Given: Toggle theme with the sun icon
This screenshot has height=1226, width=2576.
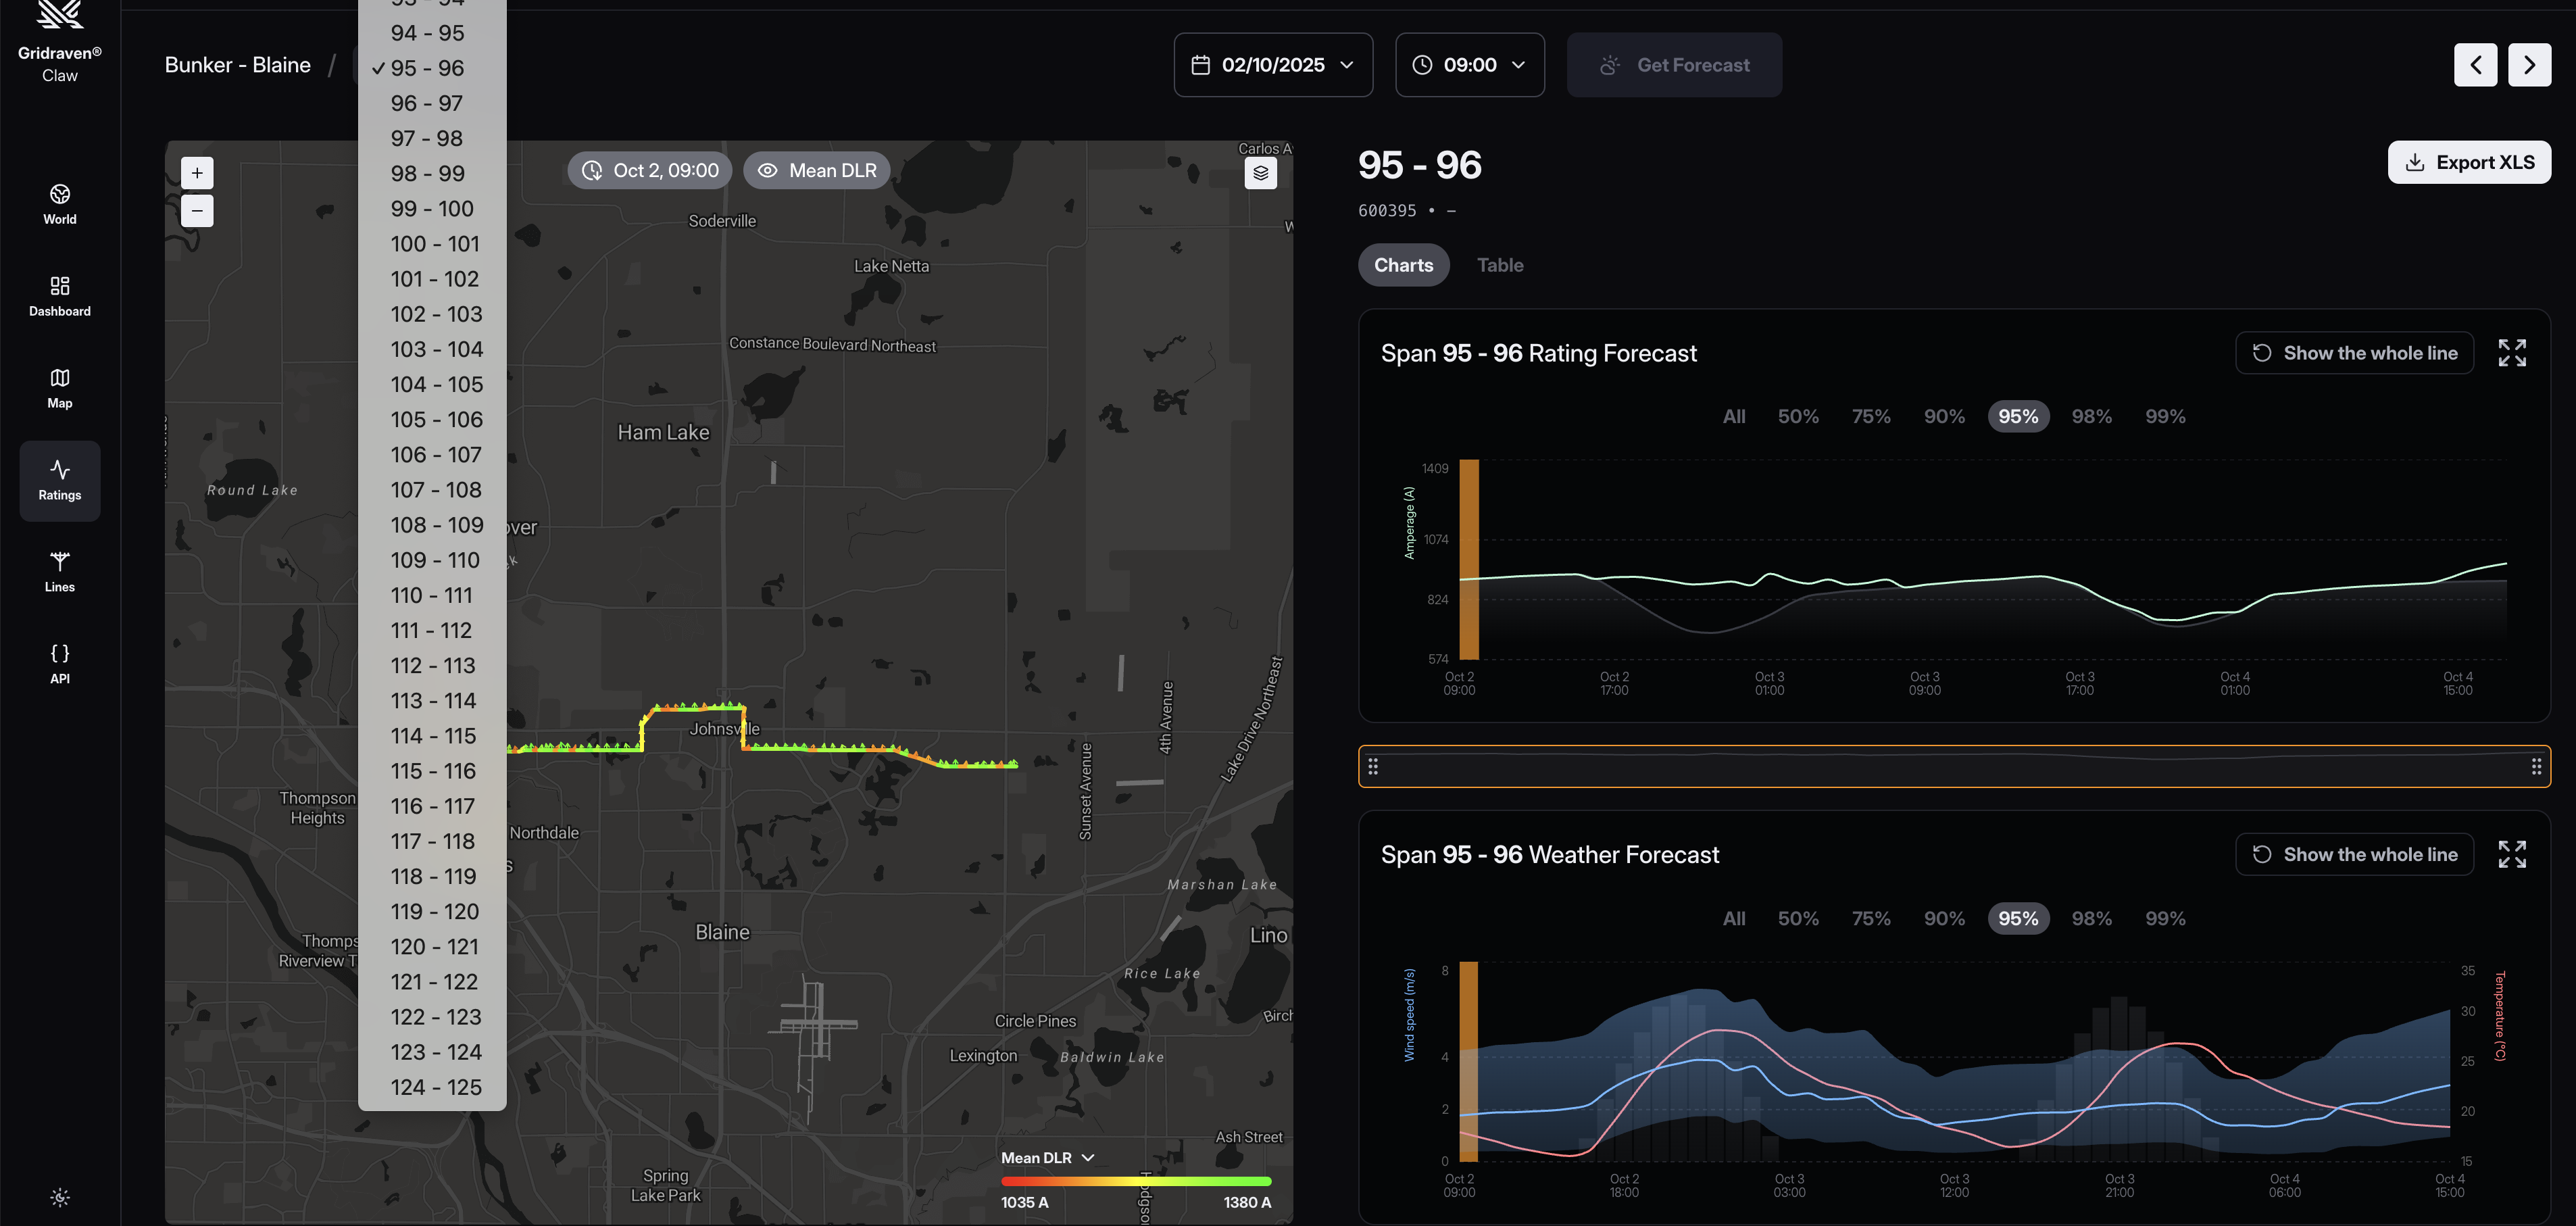Looking at the screenshot, I should coord(60,1197).
